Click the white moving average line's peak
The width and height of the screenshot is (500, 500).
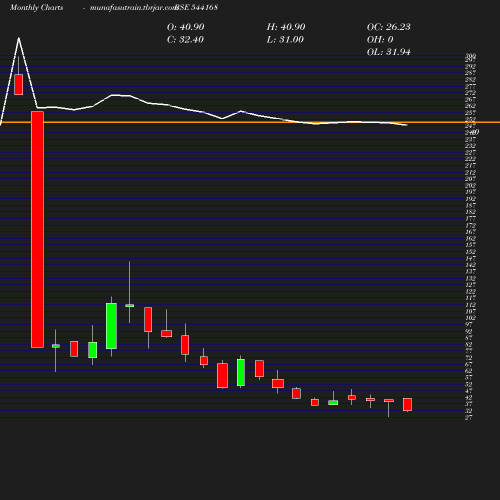pos(19,39)
